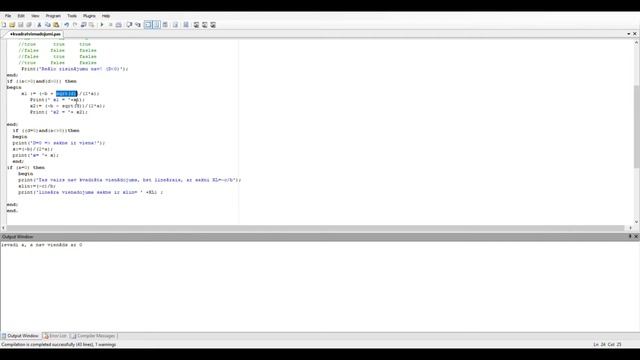
Task: Close the current editor tab
Action: (x=635, y=34)
